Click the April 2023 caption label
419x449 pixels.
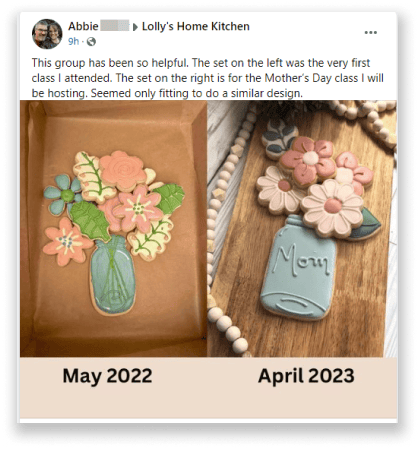[x=306, y=376]
